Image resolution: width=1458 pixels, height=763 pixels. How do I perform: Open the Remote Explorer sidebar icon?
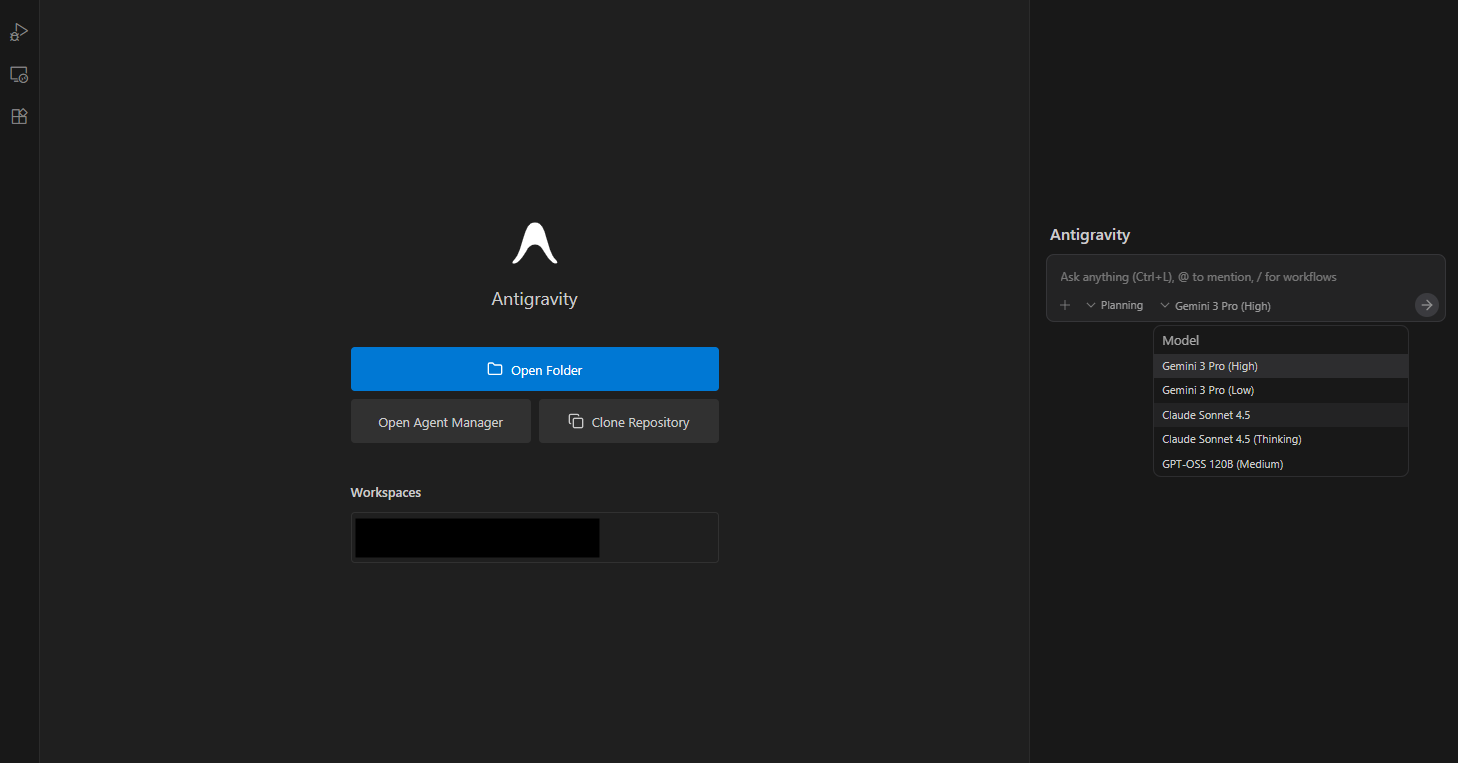(19, 75)
